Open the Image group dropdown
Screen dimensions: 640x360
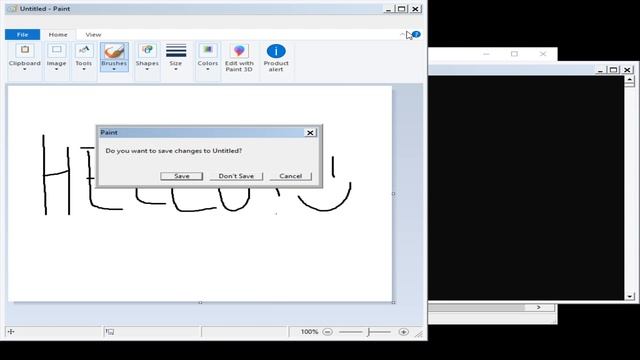56,58
